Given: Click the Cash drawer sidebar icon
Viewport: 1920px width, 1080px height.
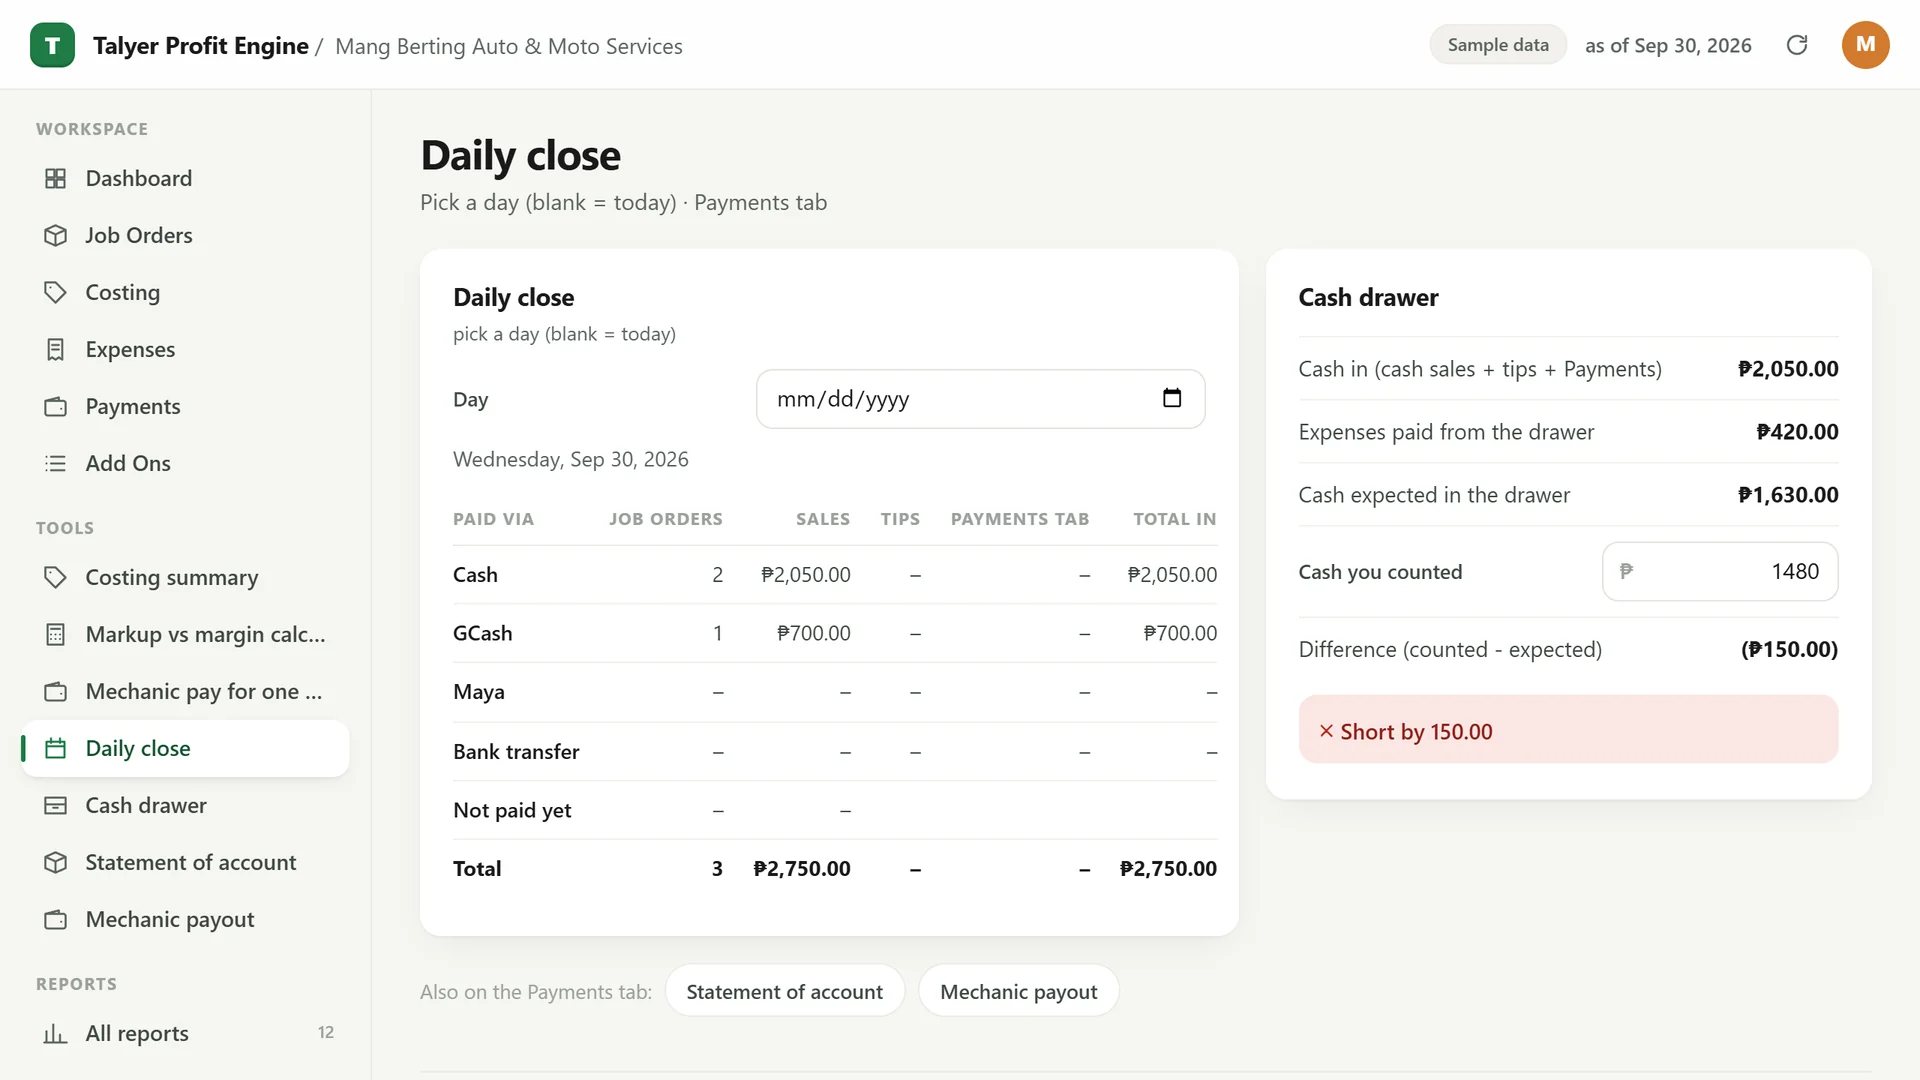Looking at the screenshot, I should point(56,805).
